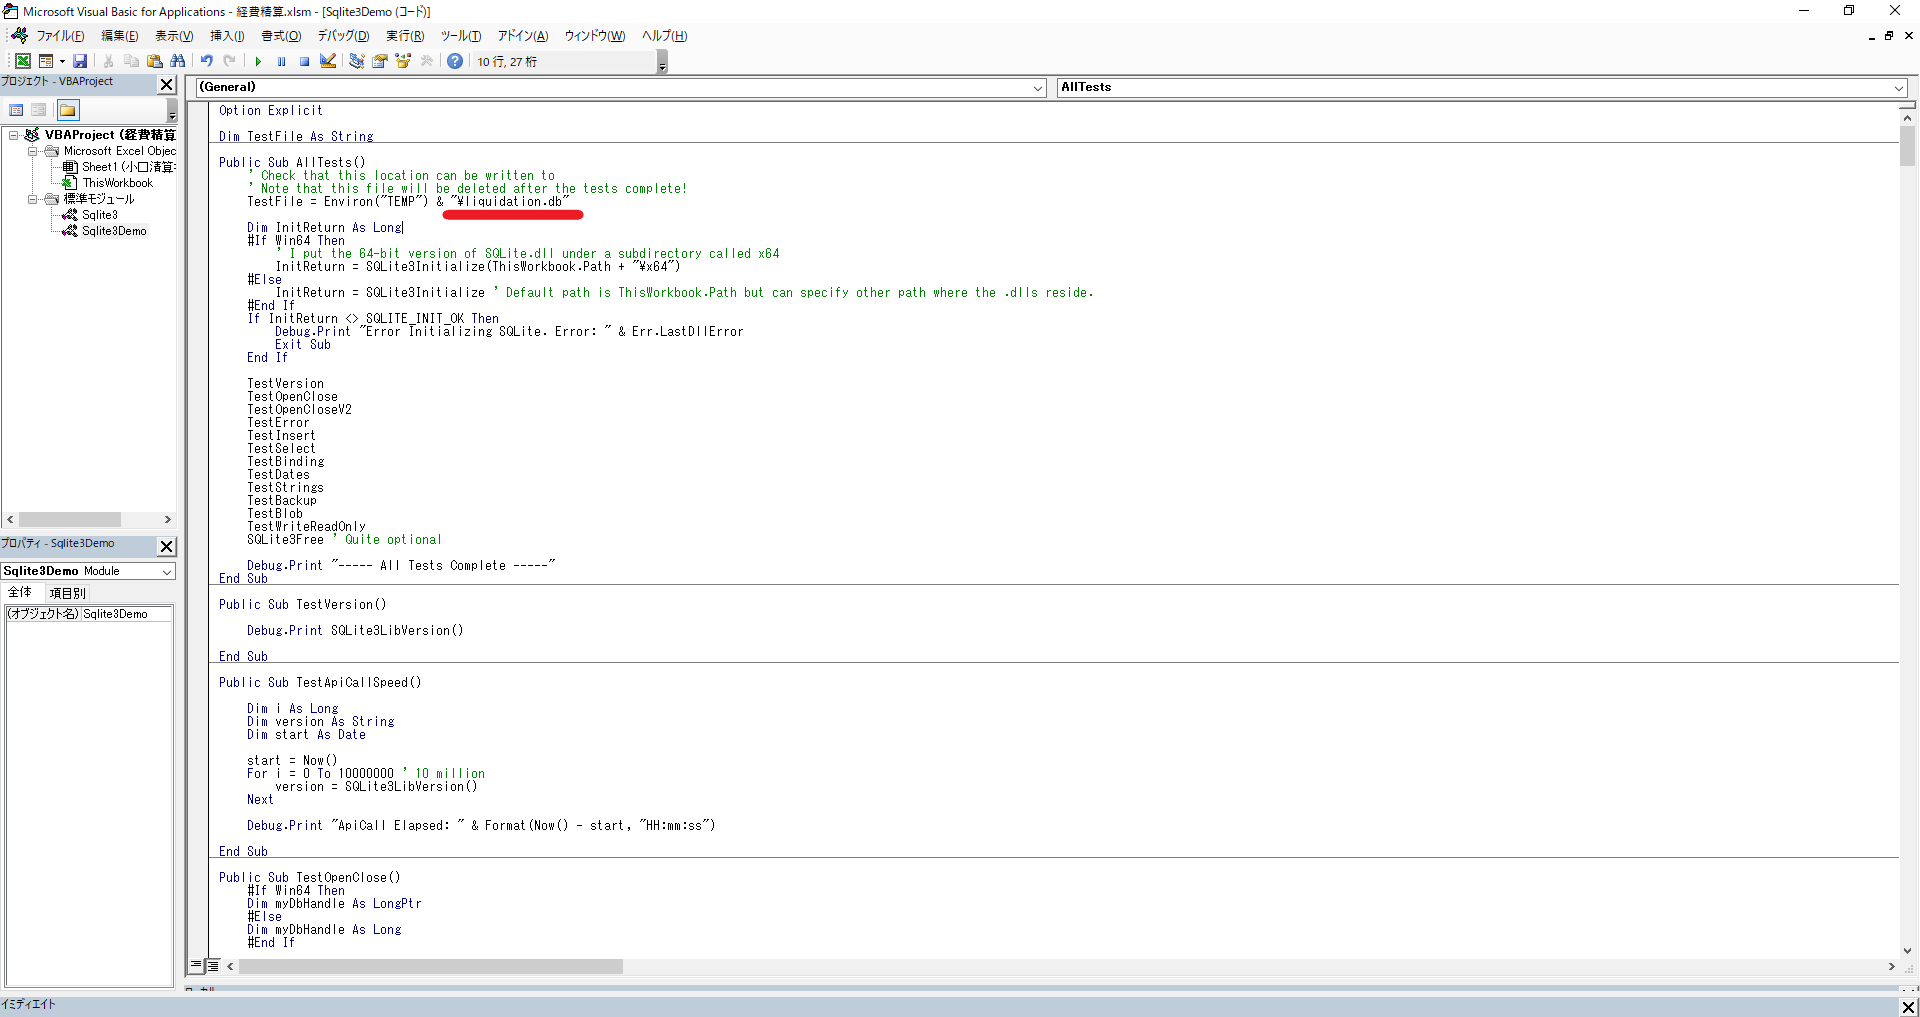The image size is (1920, 1017).
Task: Click the Copy icon in toolbar
Action: coord(131,61)
